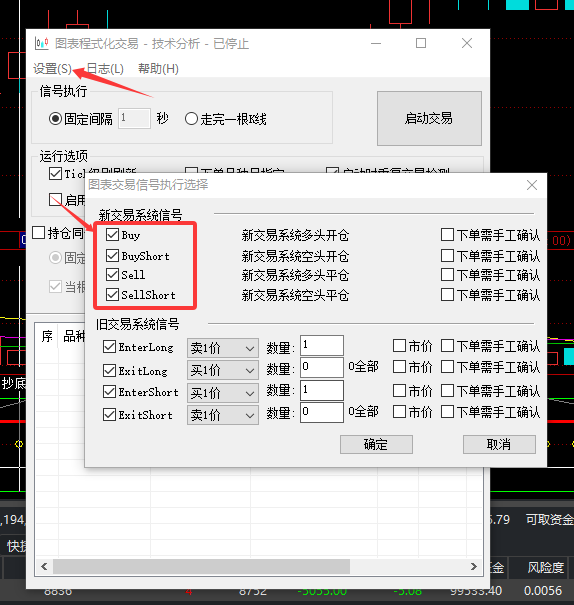574x605 pixels.
Task: Click the EnterShort 数量 input field
Action: pyautogui.click(x=322, y=390)
